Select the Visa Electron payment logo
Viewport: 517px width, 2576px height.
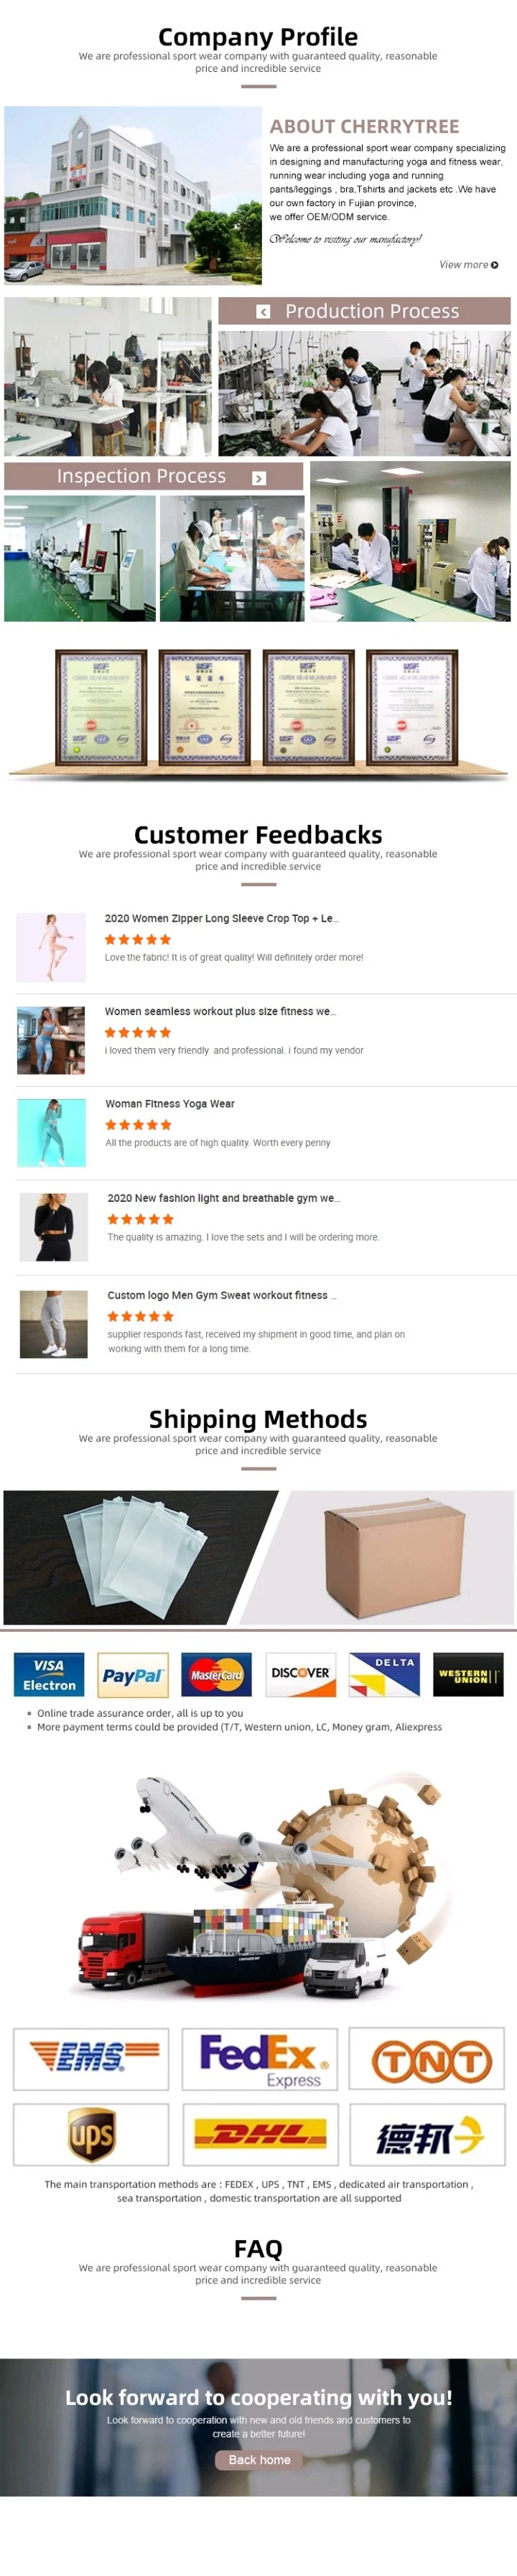[x=49, y=1674]
